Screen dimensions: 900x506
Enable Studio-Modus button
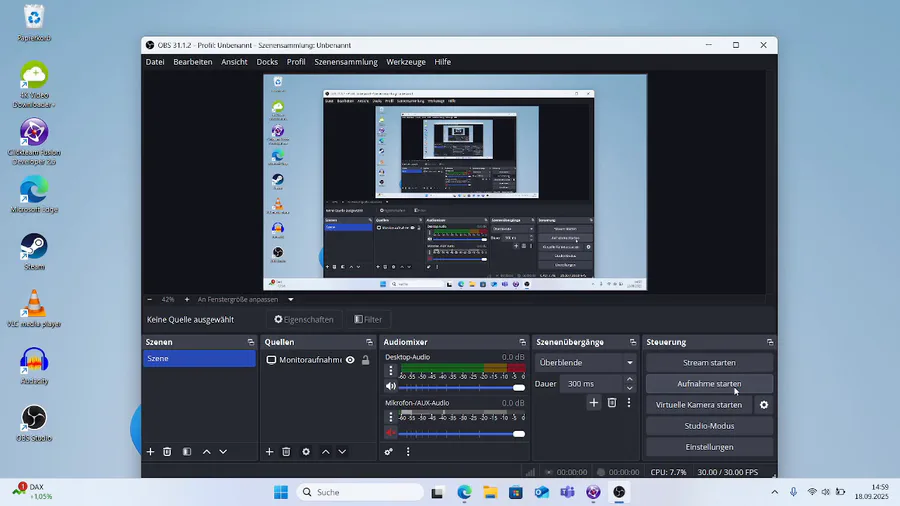[709, 426]
